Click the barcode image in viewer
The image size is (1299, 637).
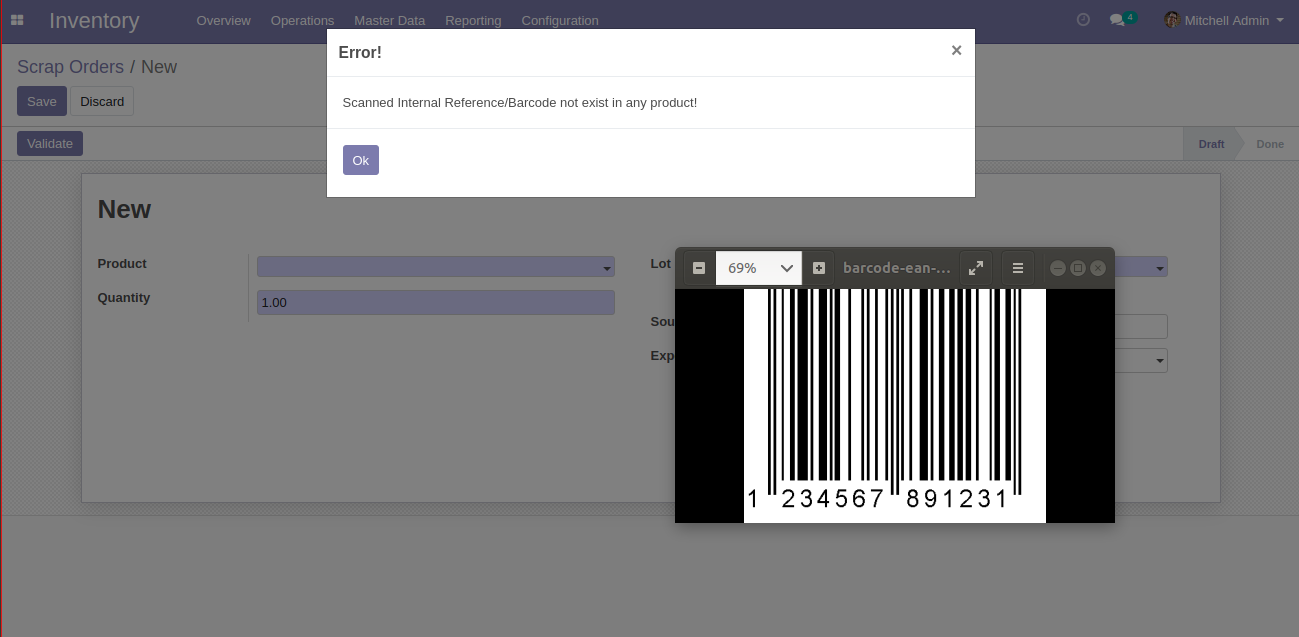895,405
